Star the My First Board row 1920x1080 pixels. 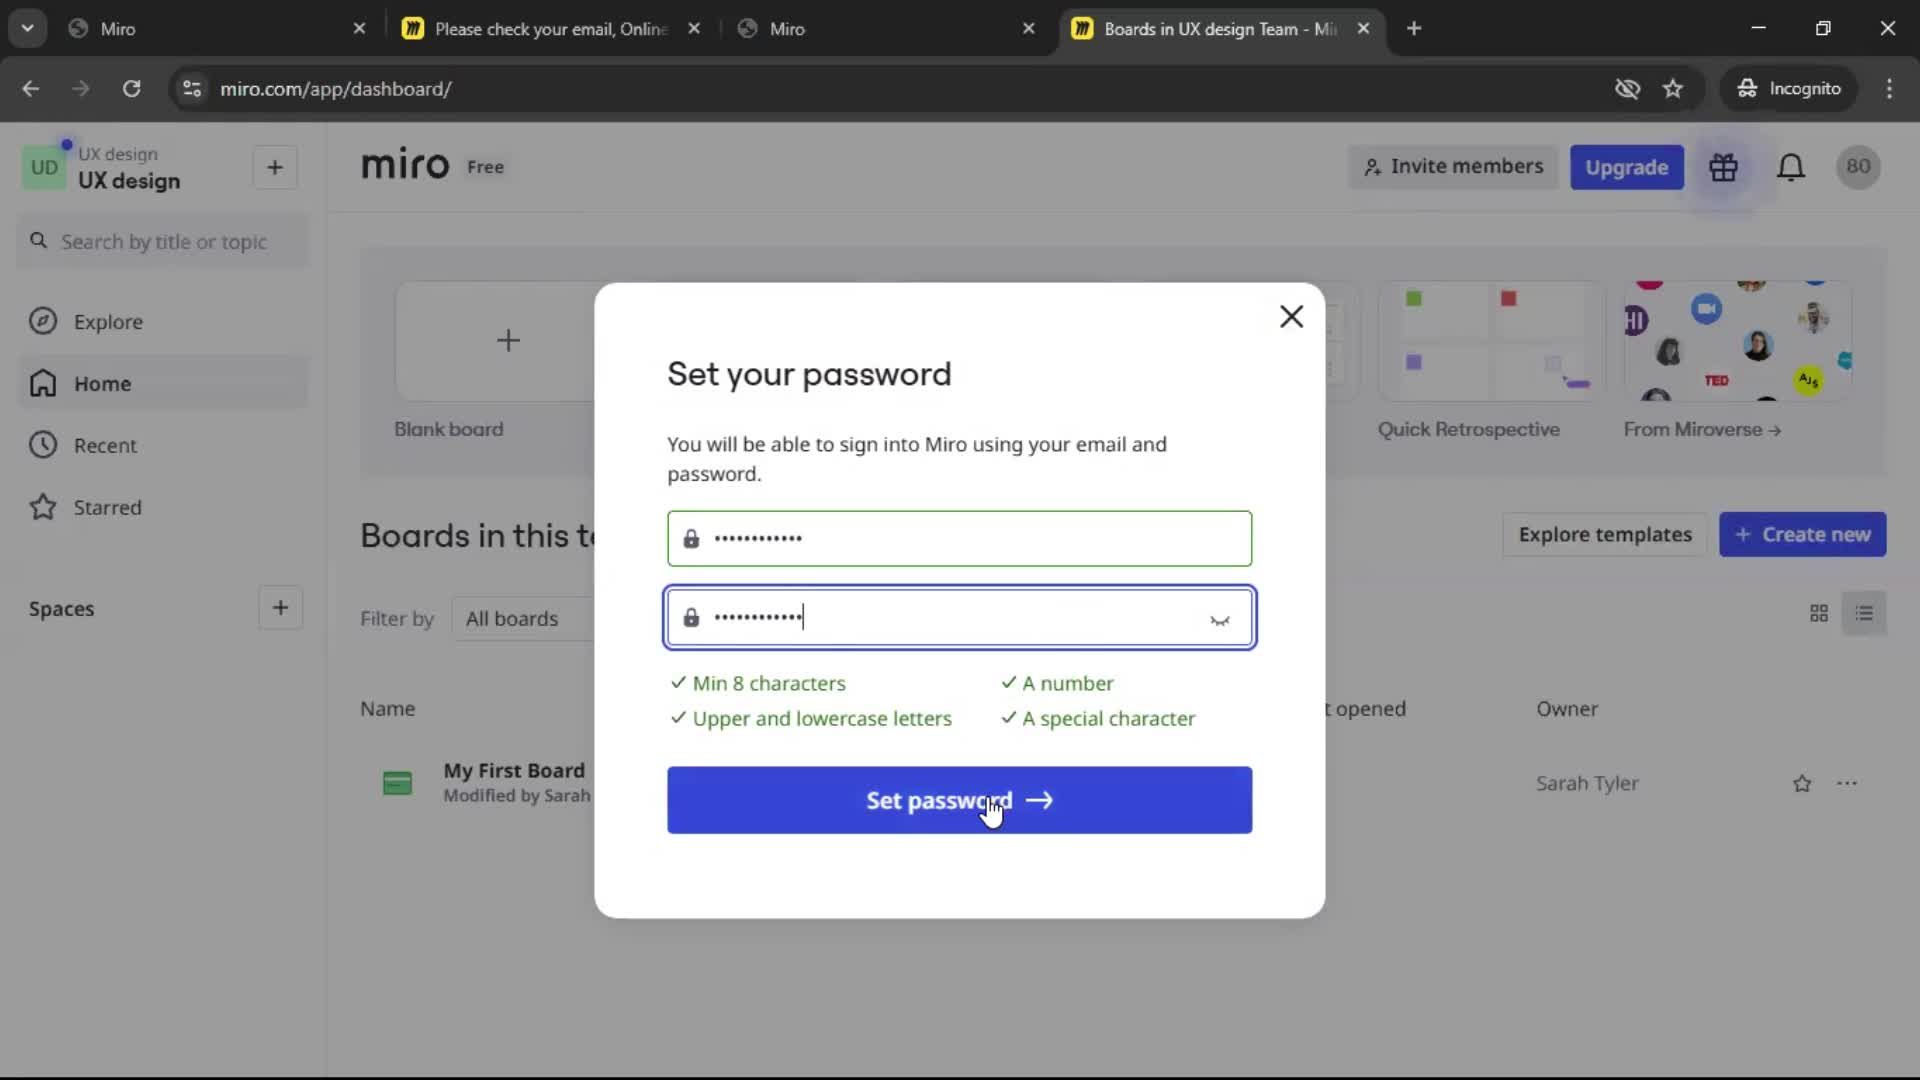pyautogui.click(x=1801, y=784)
